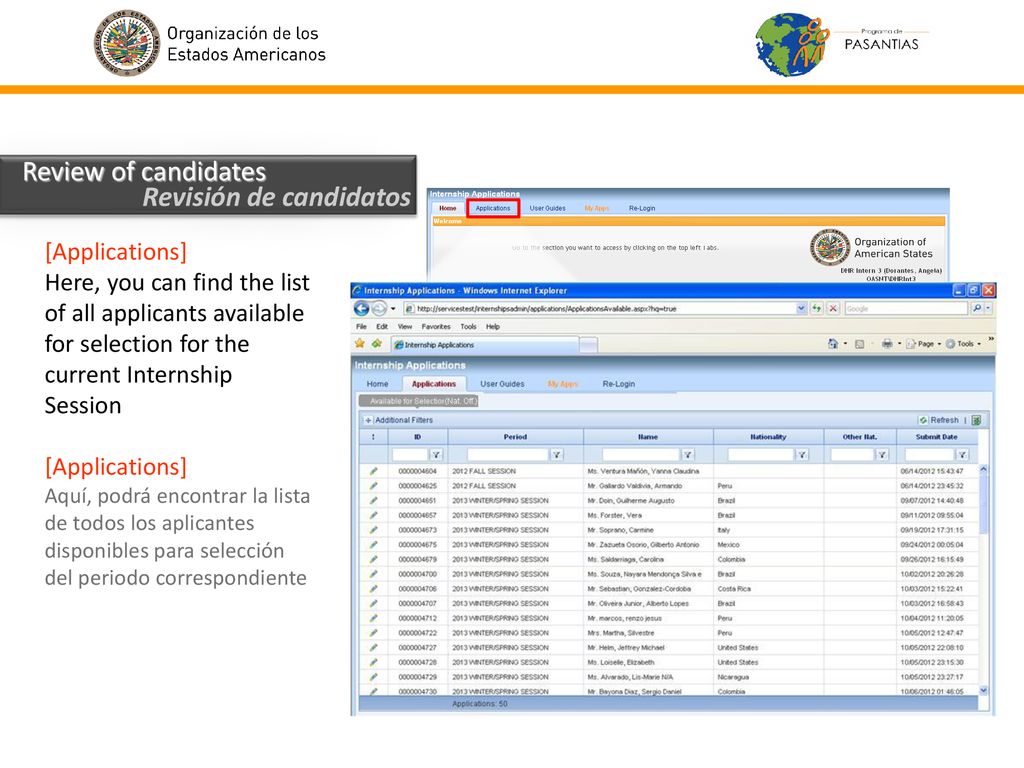The image size is (1024, 768).
Task: Click the pencil icon for application 0000004679
Action: [x=374, y=559]
